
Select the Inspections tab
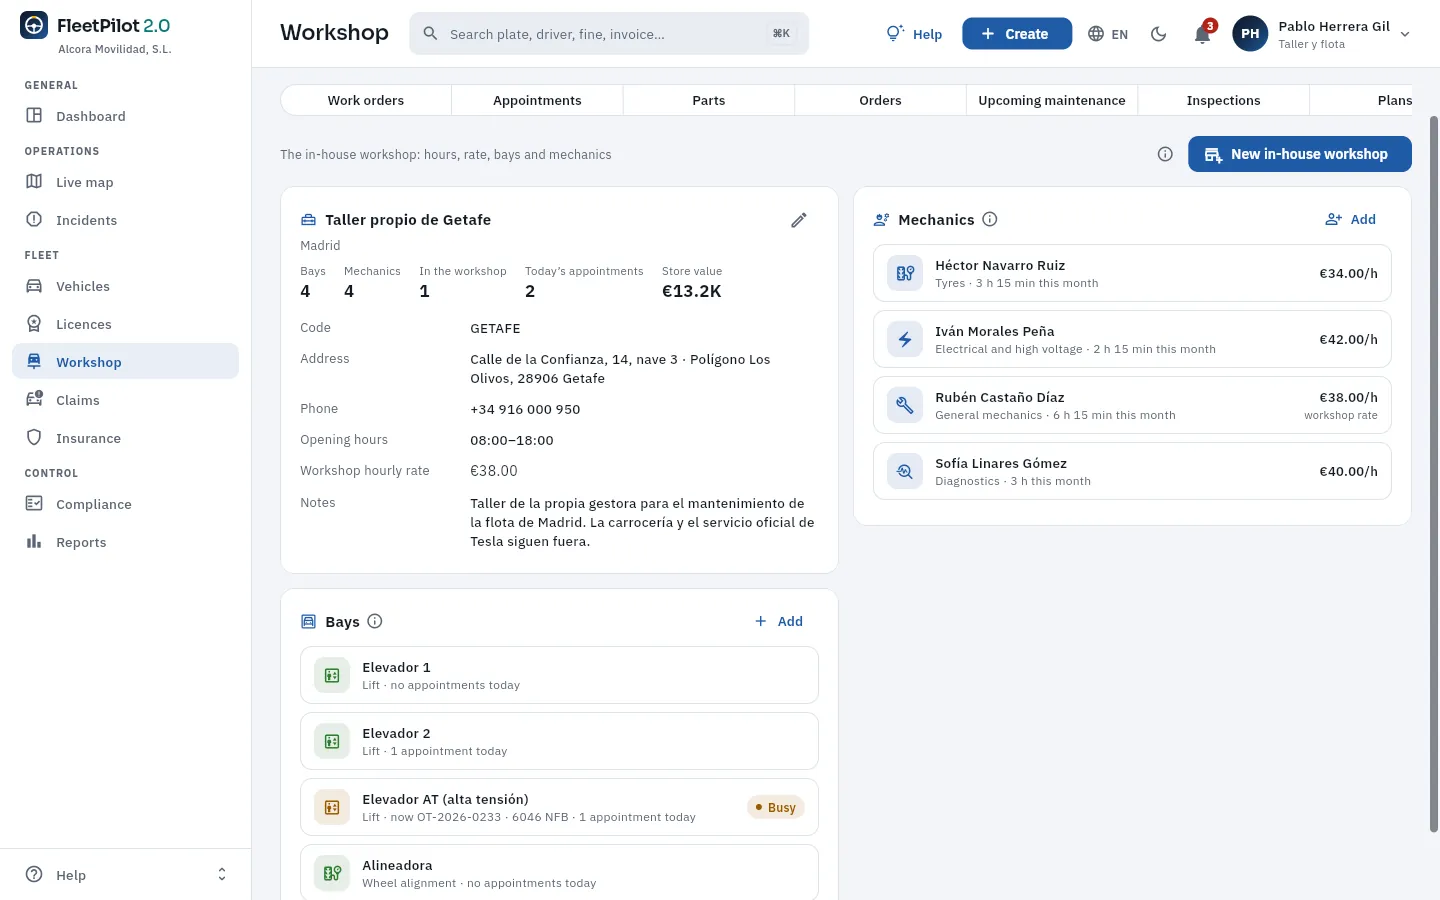[x=1223, y=100]
